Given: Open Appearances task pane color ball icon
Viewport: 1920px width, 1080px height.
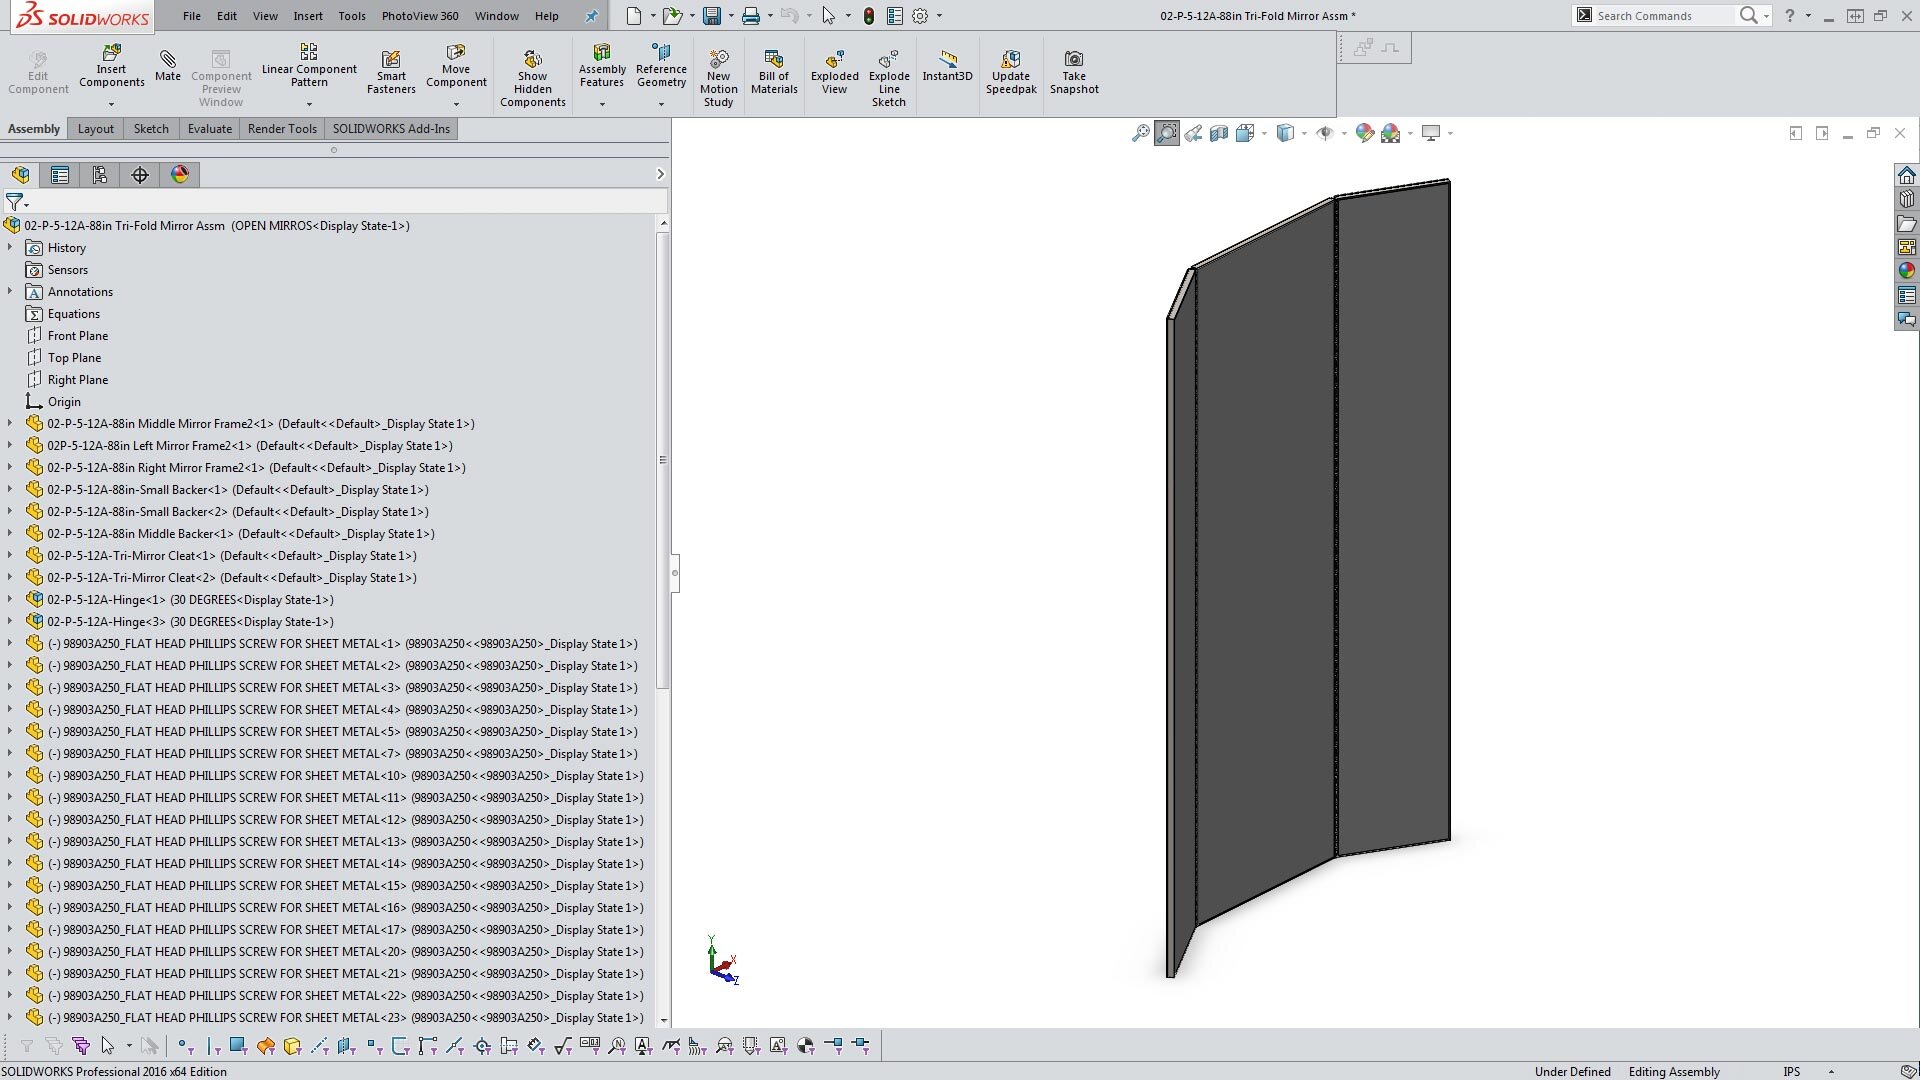Looking at the screenshot, I should (x=1907, y=270).
